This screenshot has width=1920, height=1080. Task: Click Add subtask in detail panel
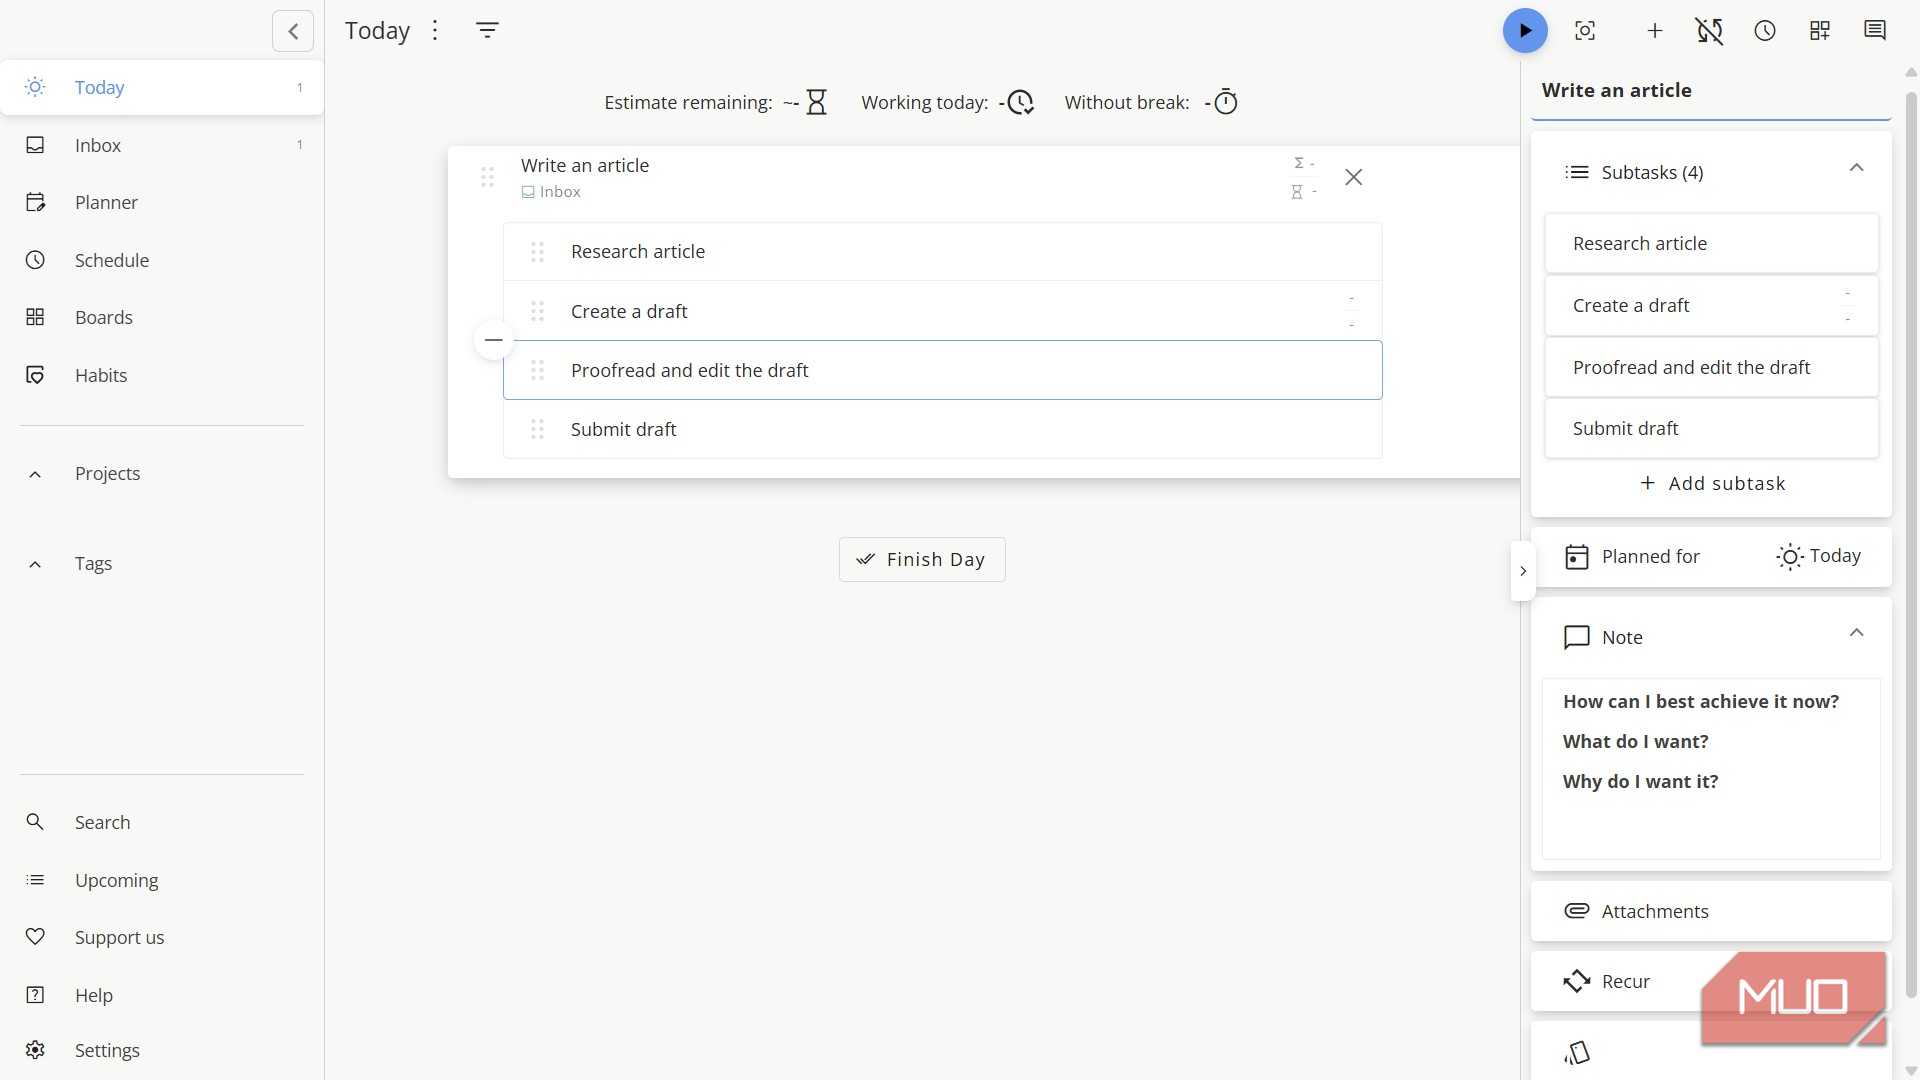(1712, 483)
